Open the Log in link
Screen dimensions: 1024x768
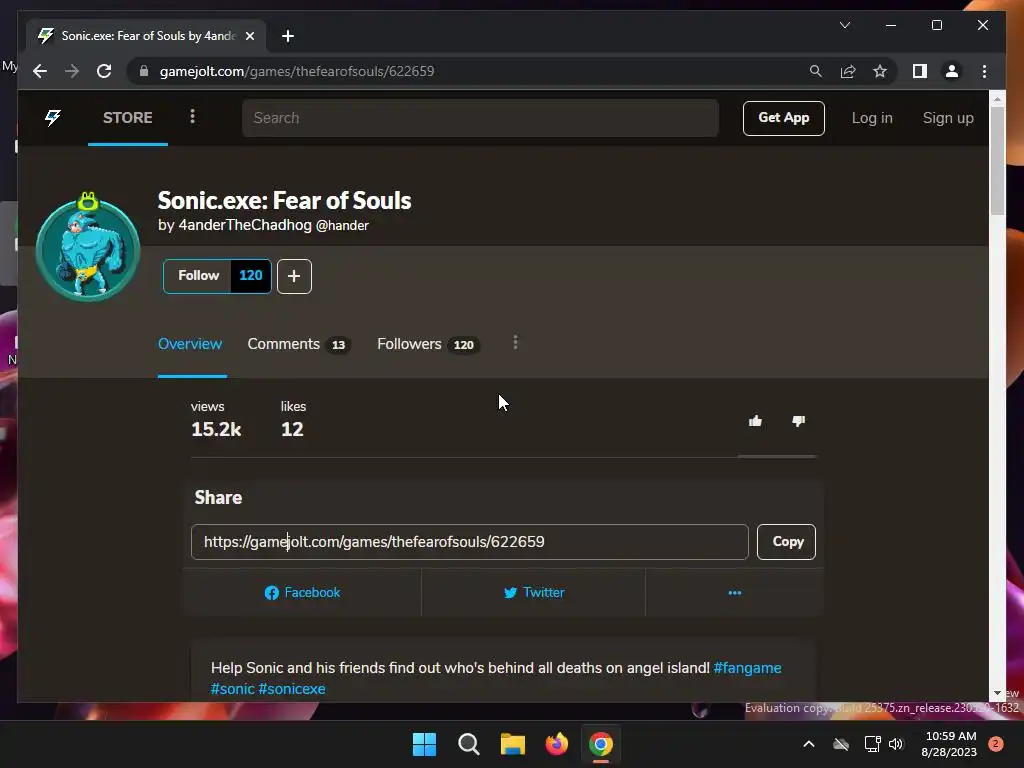click(x=871, y=118)
